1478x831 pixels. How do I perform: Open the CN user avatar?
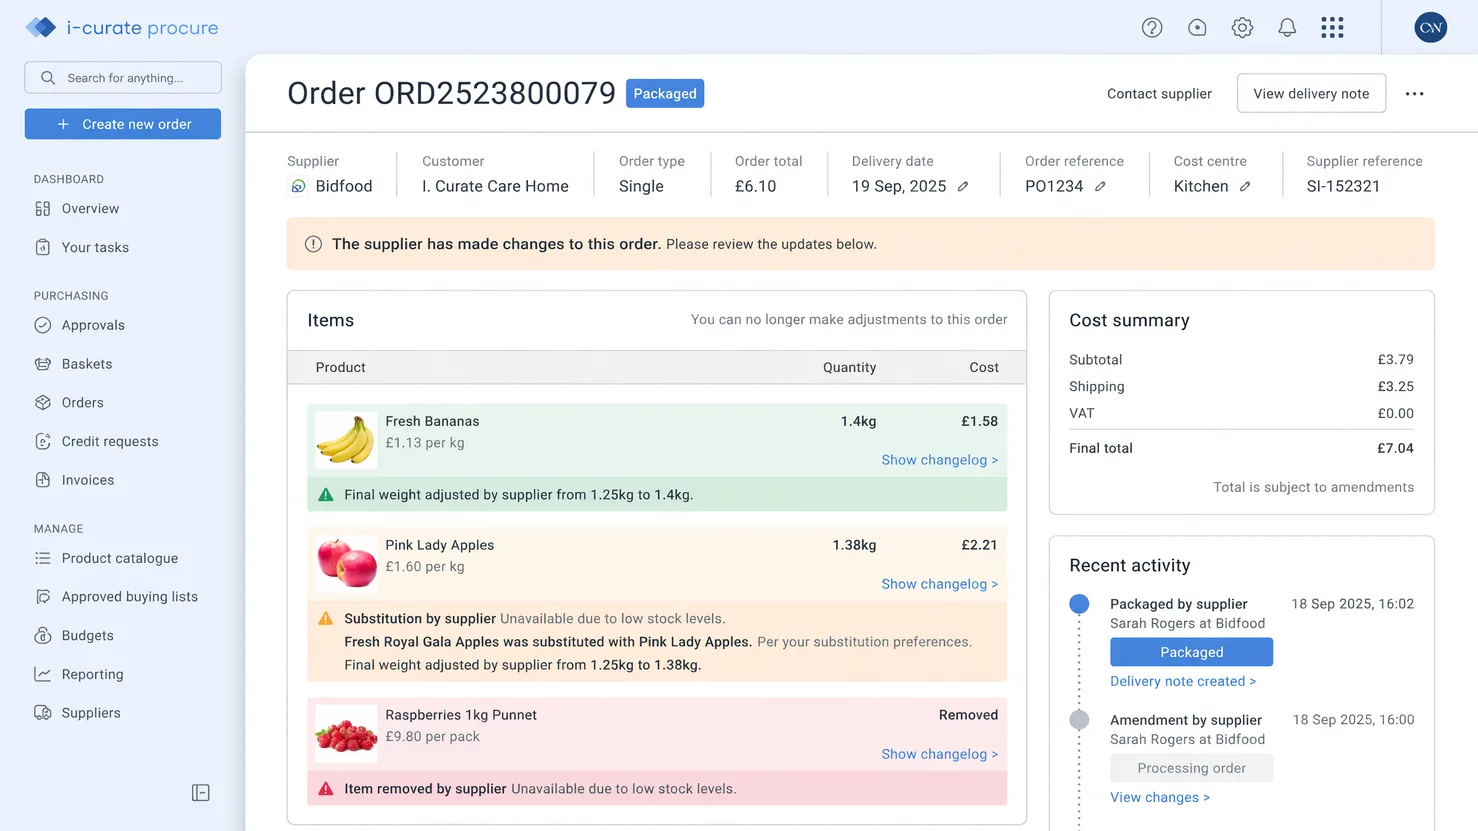(1431, 28)
